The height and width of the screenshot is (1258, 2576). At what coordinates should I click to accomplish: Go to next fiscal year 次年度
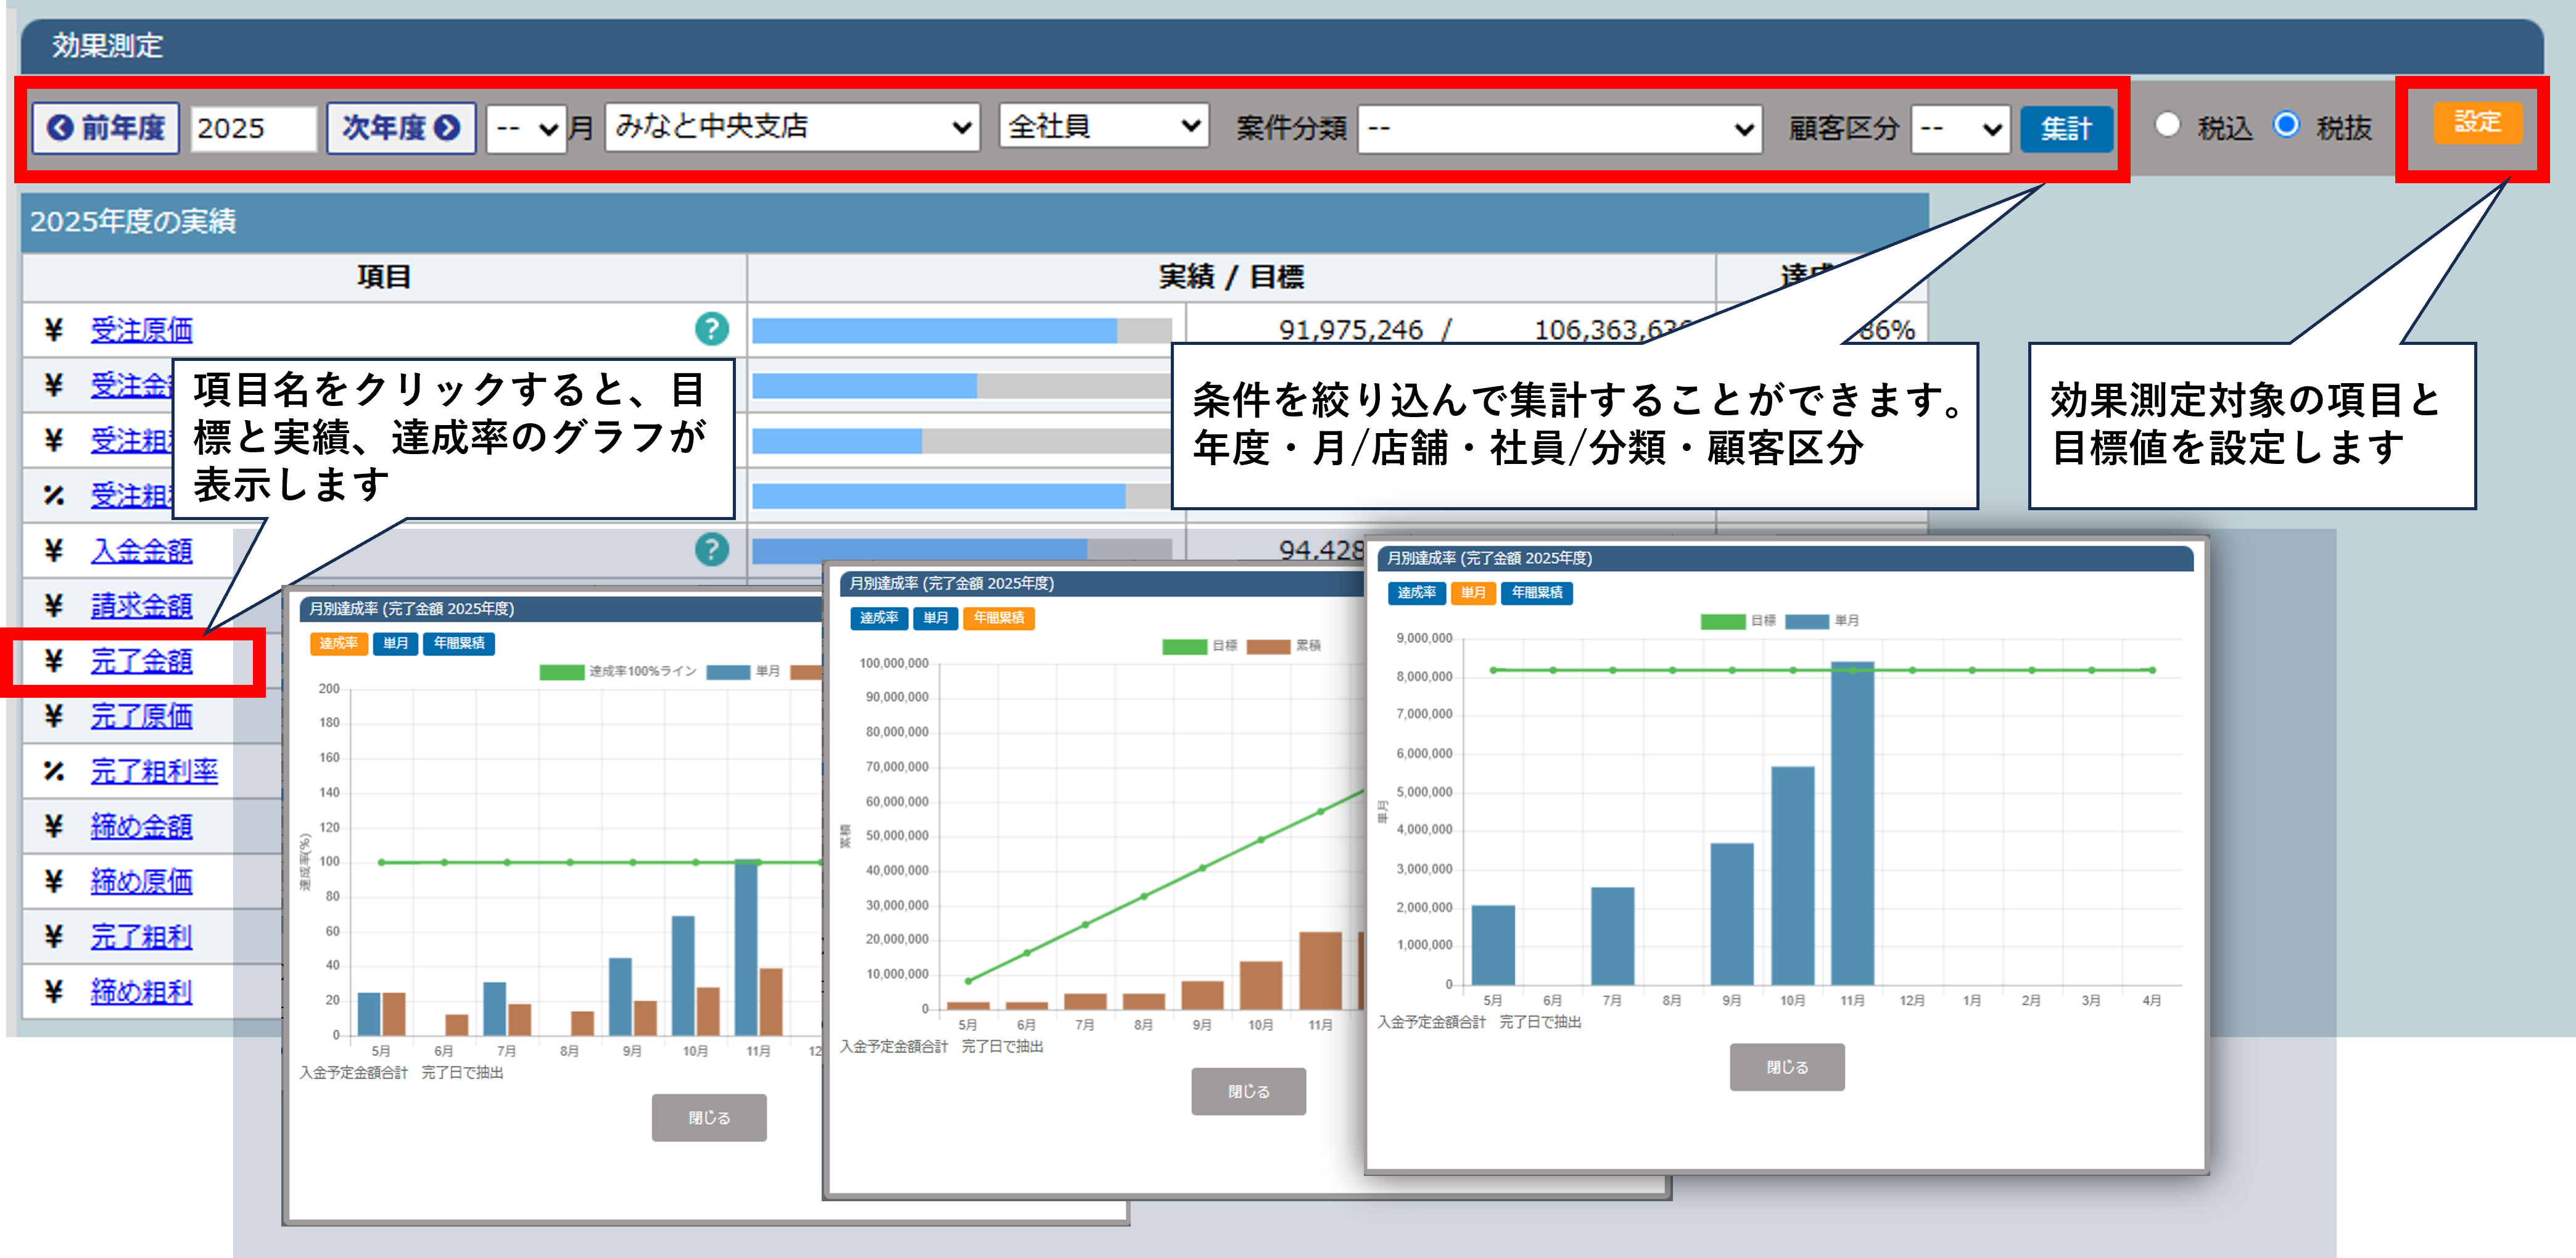click(400, 128)
